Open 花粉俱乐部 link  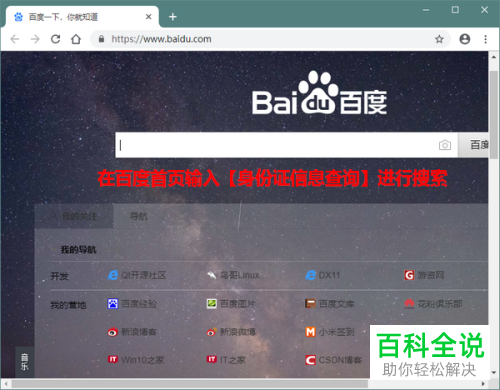(x=433, y=304)
